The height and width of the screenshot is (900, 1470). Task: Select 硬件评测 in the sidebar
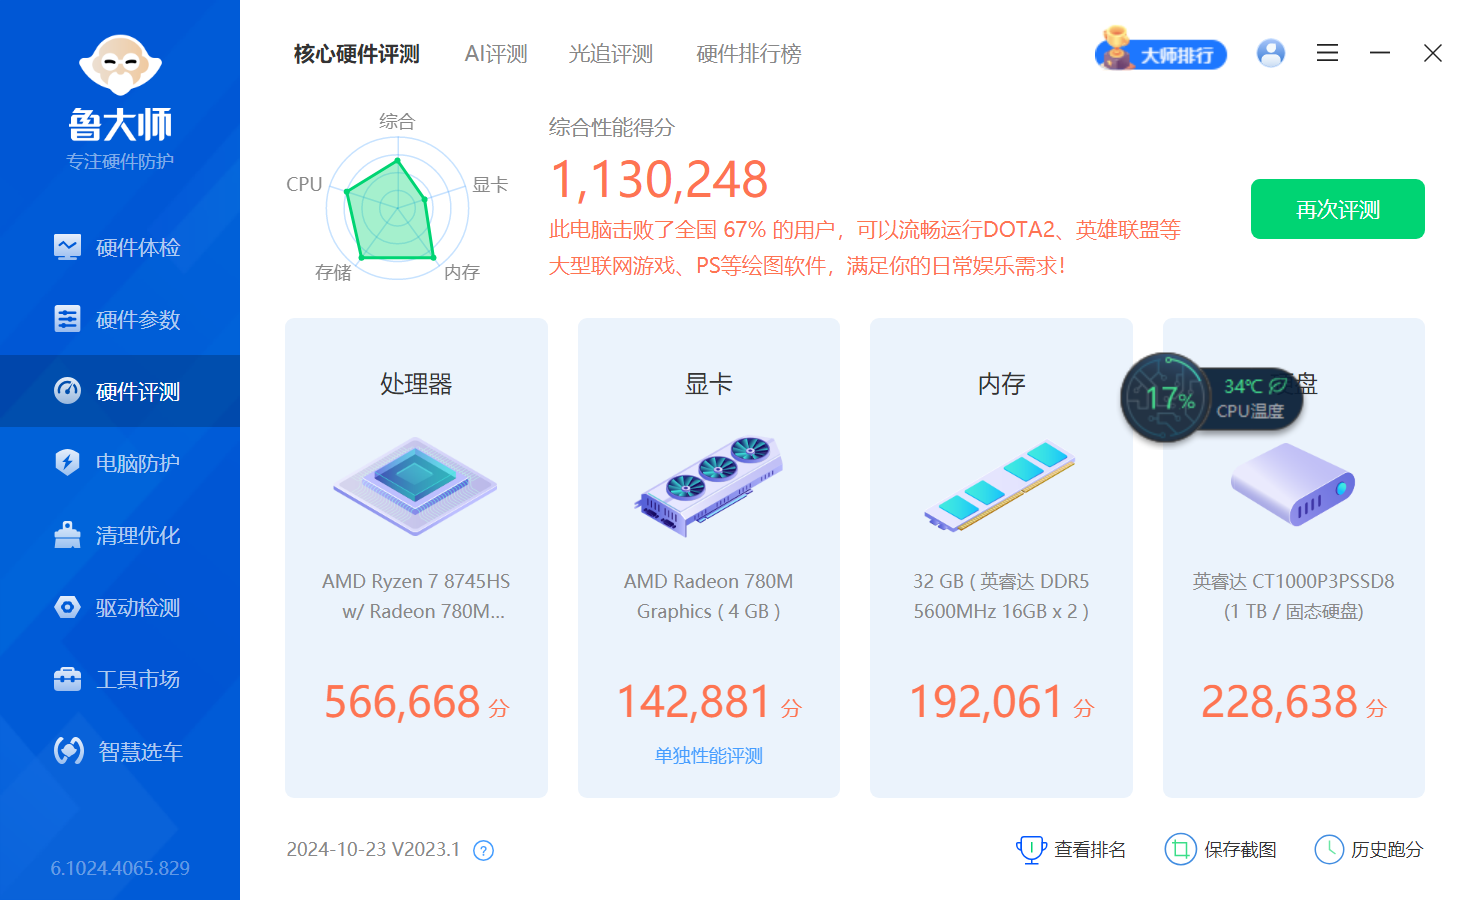[x=120, y=391]
